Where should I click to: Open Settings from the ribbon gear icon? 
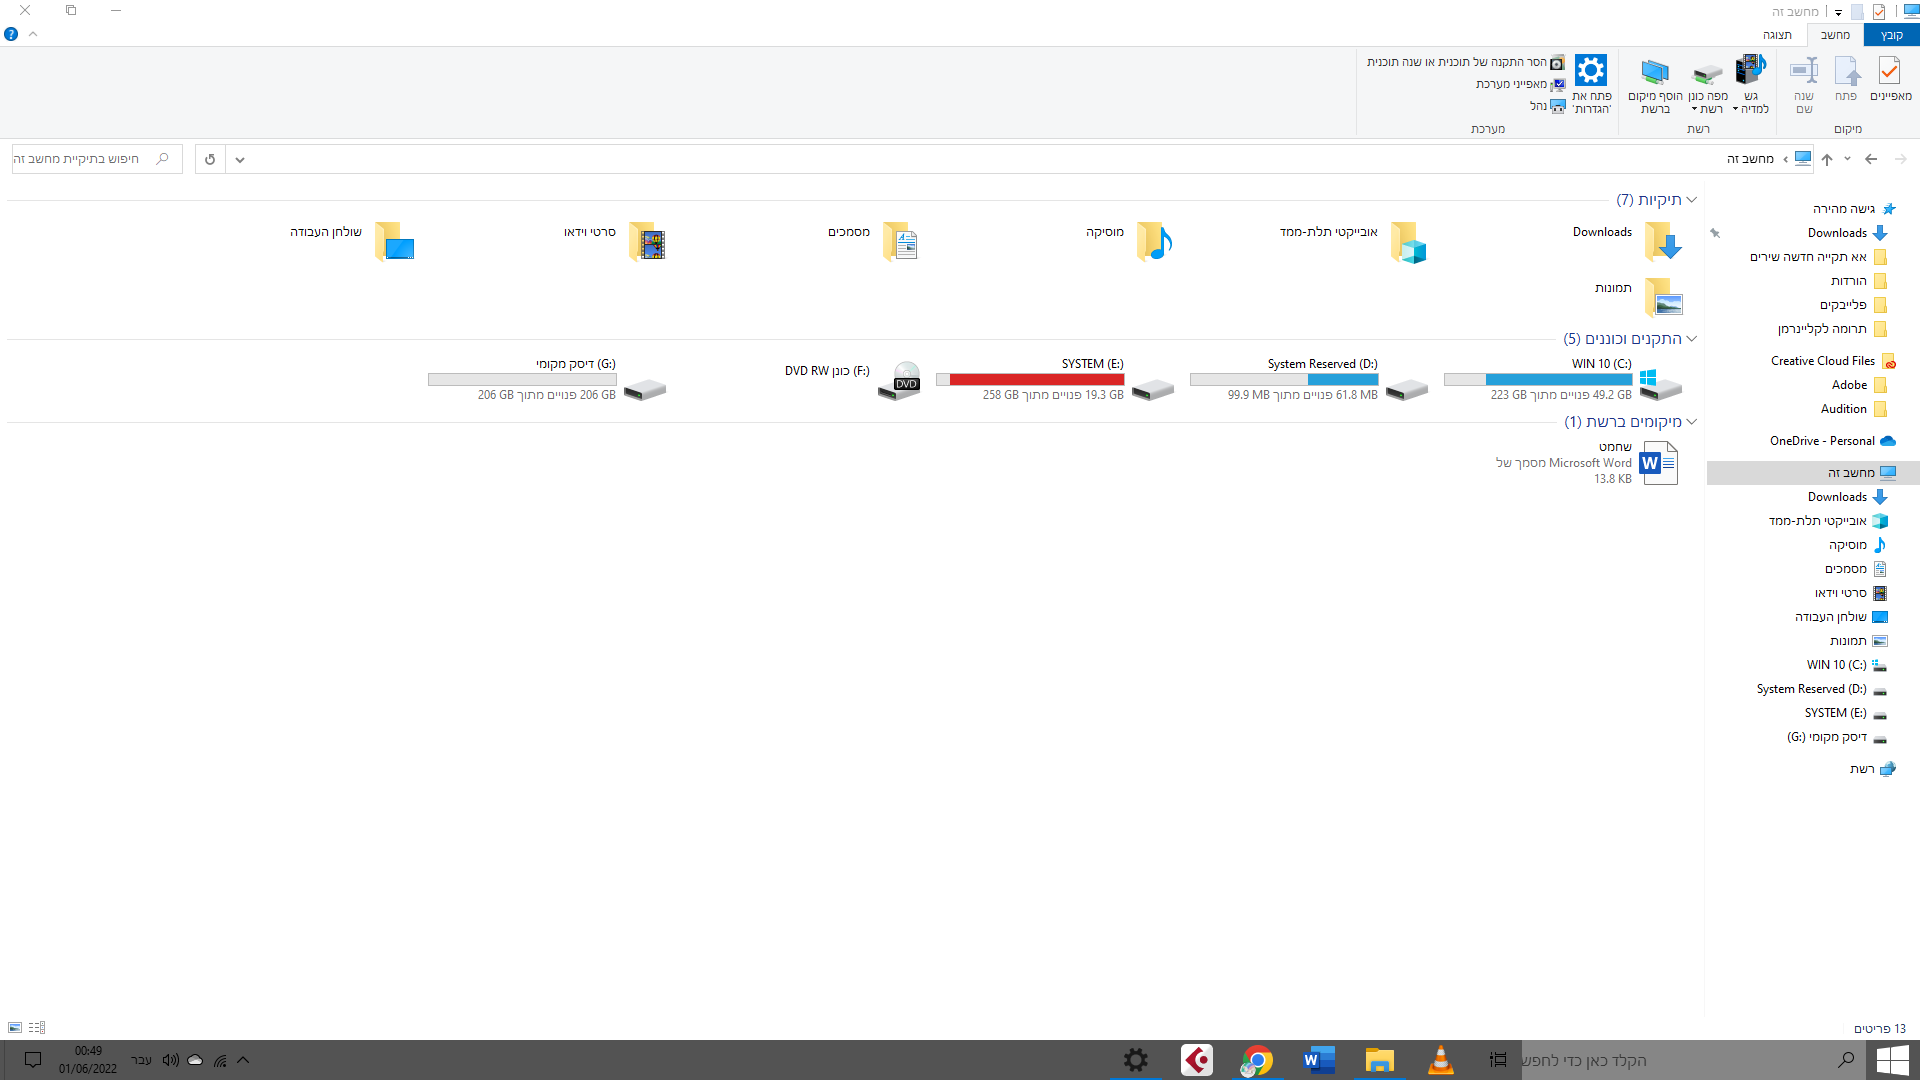click(x=1591, y=72)
